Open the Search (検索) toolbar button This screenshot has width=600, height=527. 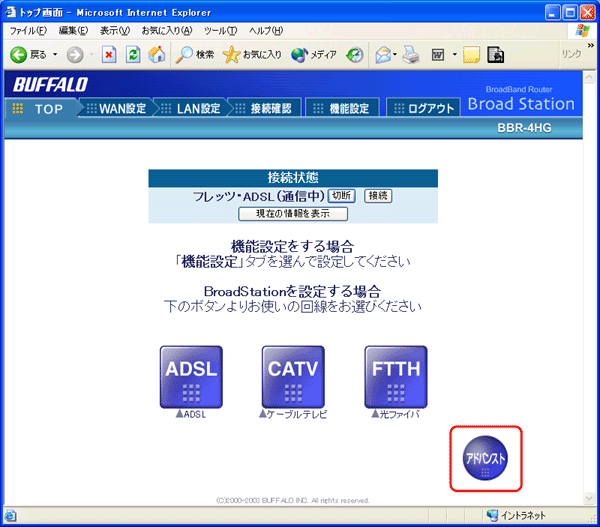(195, 55)
